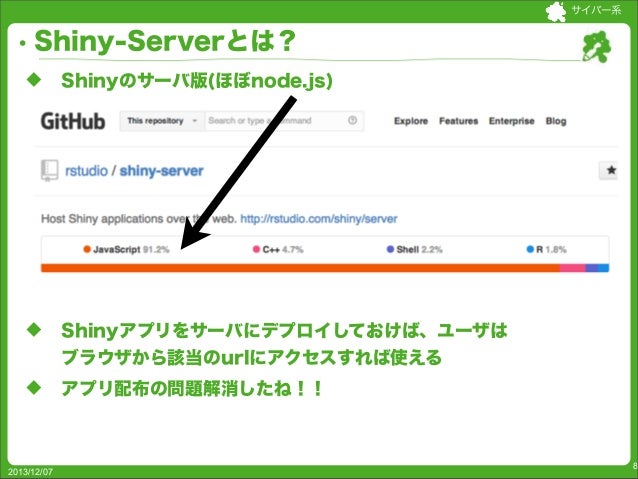Click the アプリ配布の問題解消したね bullet text

coord(192,389)
